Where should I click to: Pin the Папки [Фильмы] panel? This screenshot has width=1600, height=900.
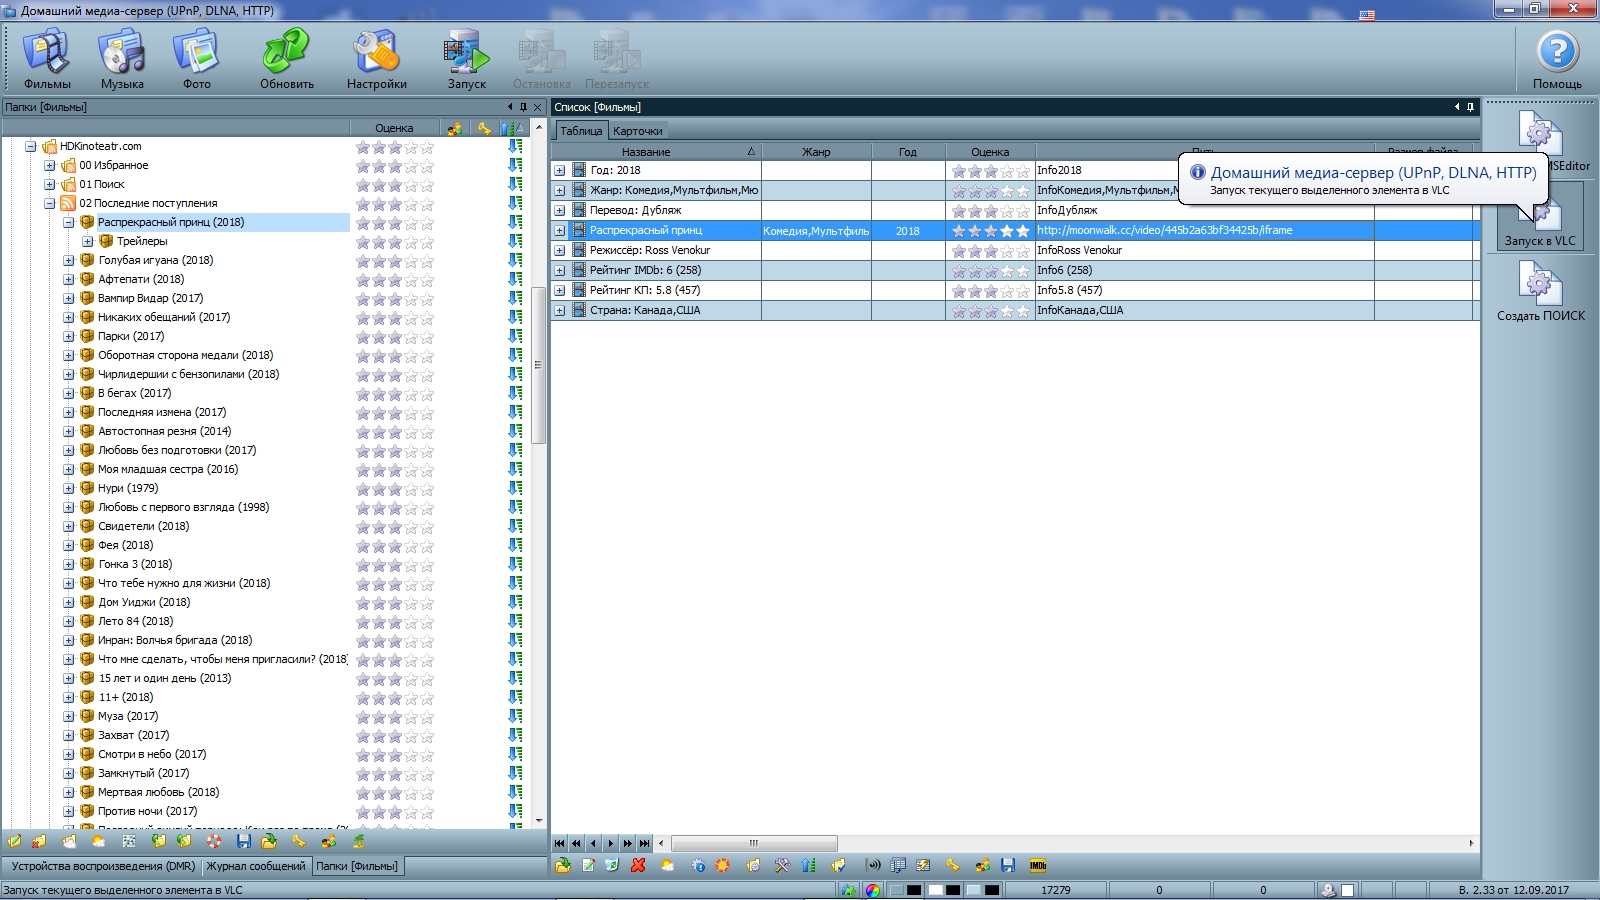tap(523, 107)
